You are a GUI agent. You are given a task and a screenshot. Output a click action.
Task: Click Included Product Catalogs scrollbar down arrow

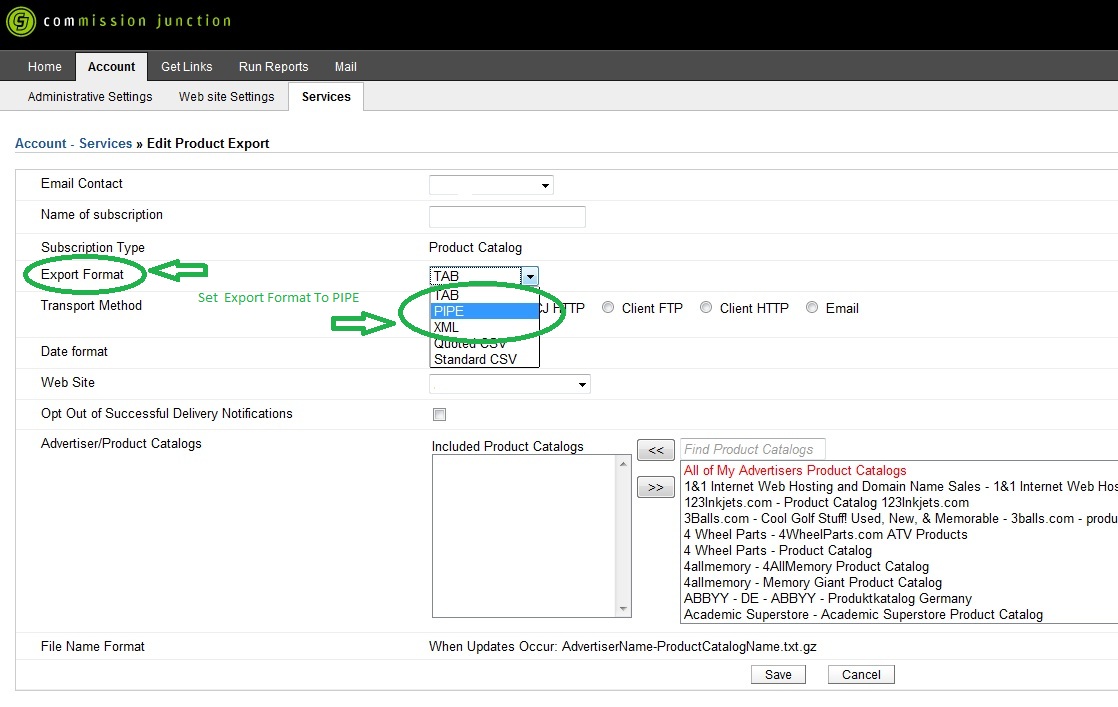(623, 609)
